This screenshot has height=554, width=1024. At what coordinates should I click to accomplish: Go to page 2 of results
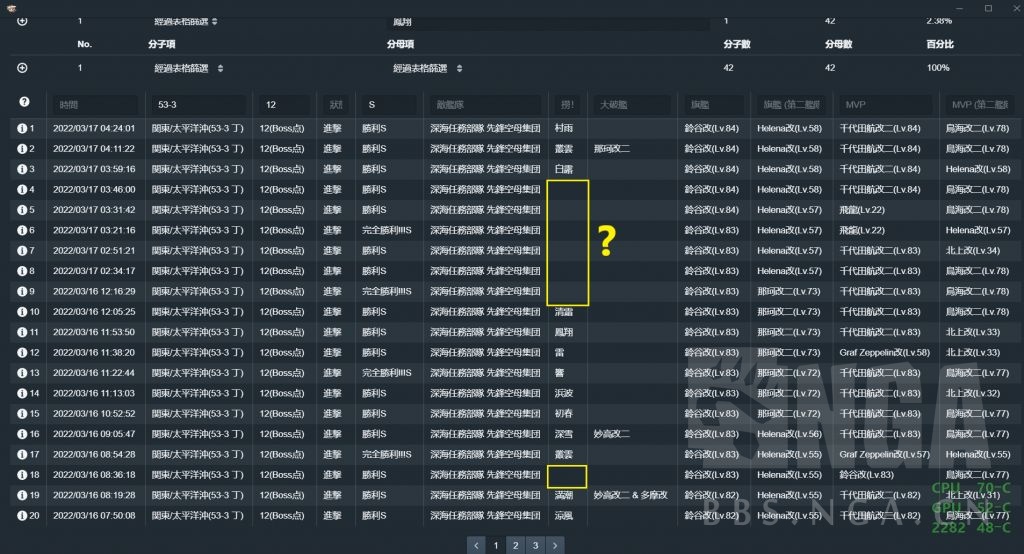[x=514, y=545]
